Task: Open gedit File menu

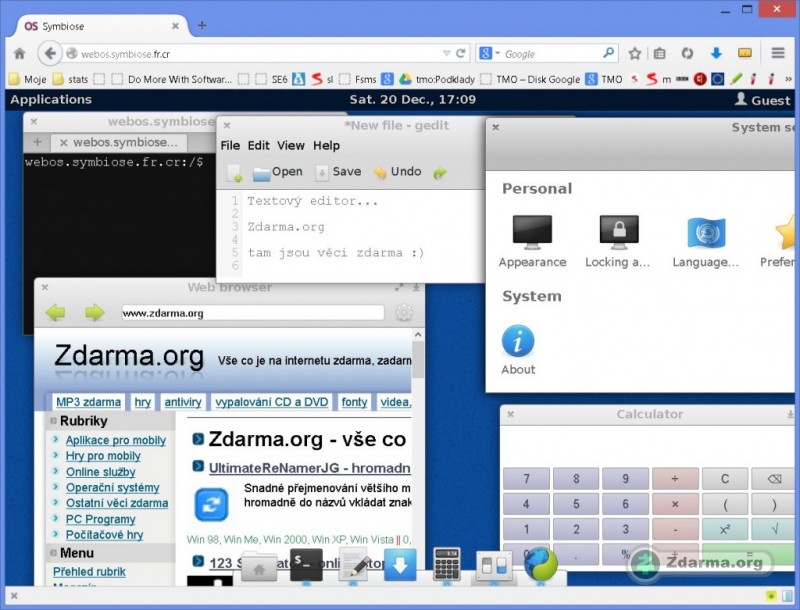Action: [230, 145]
